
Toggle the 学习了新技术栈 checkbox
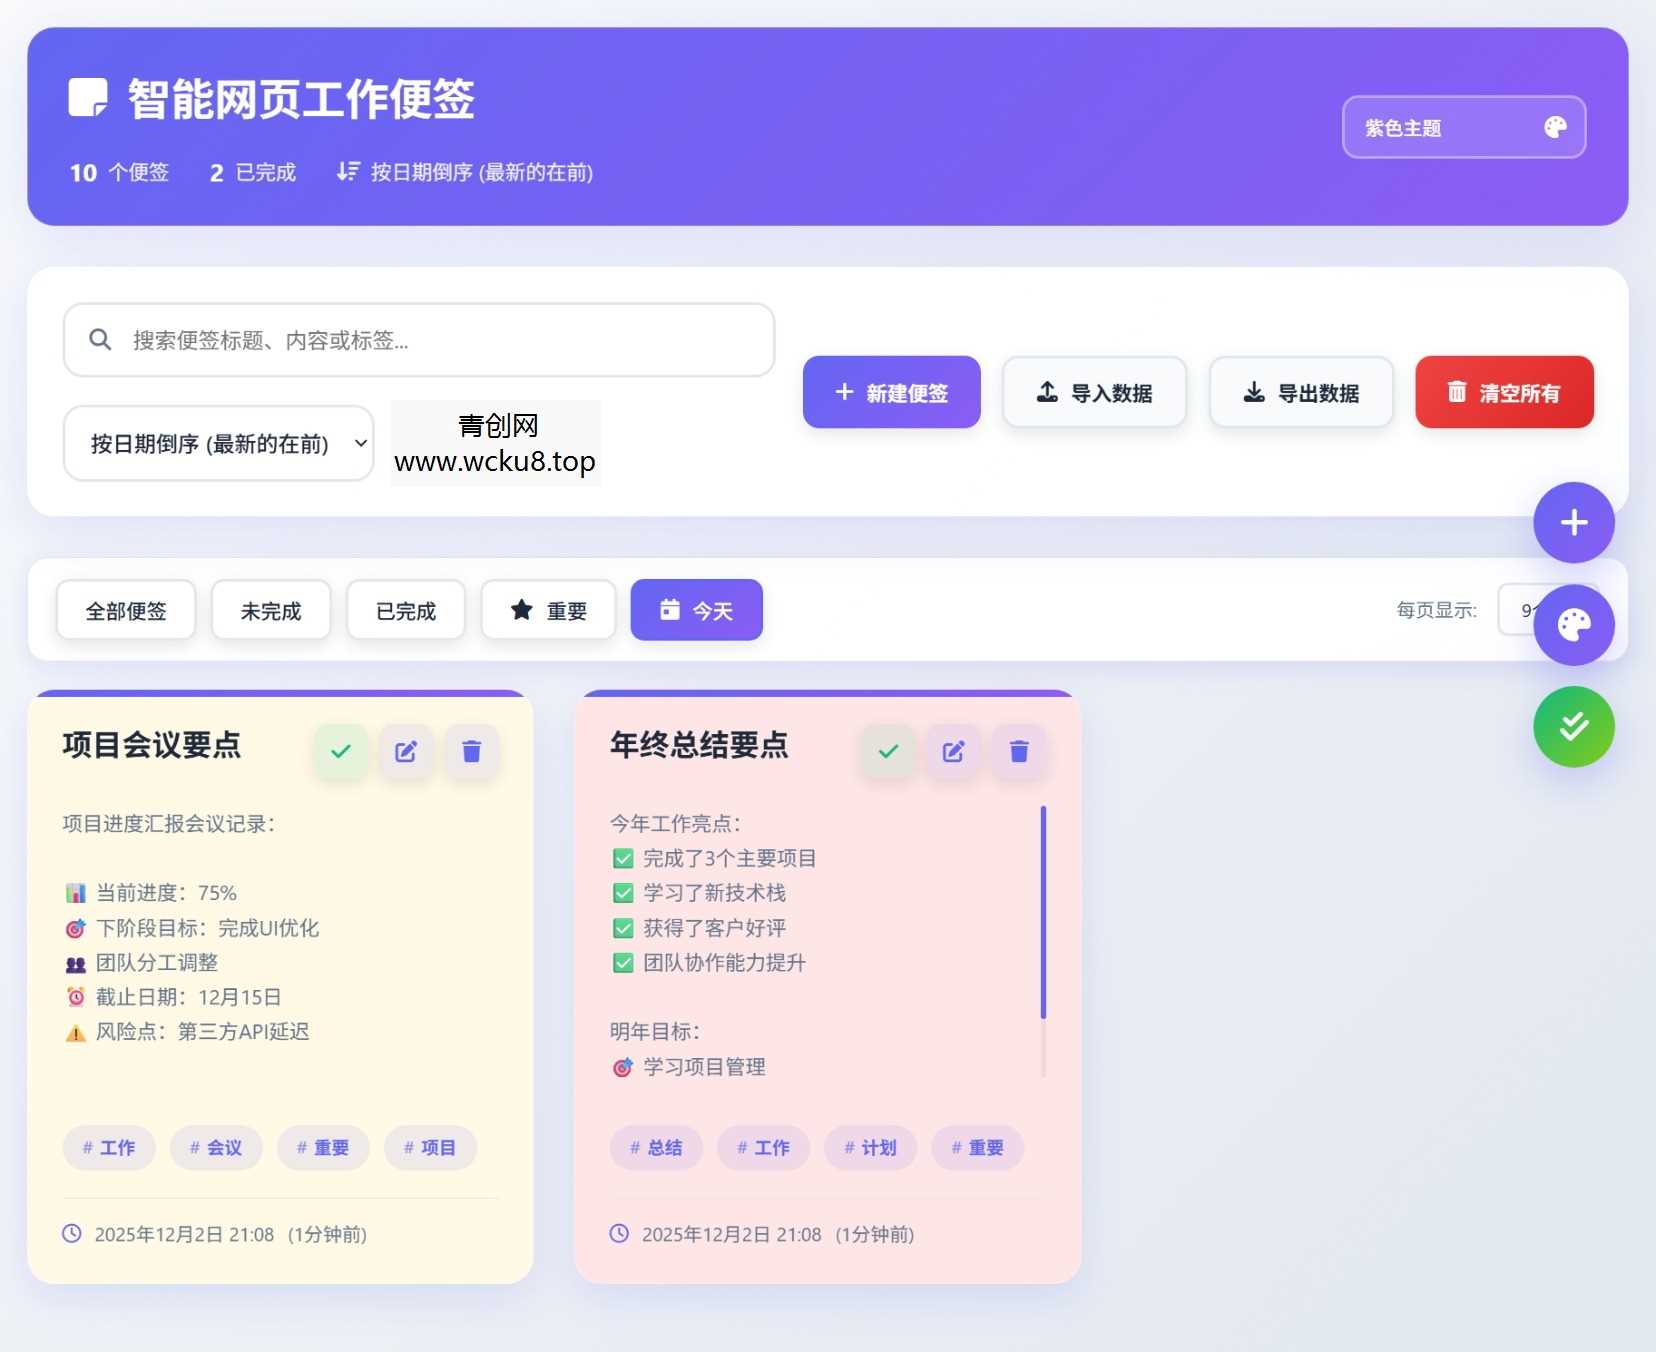pyautogui.click(x=622, y=893)
